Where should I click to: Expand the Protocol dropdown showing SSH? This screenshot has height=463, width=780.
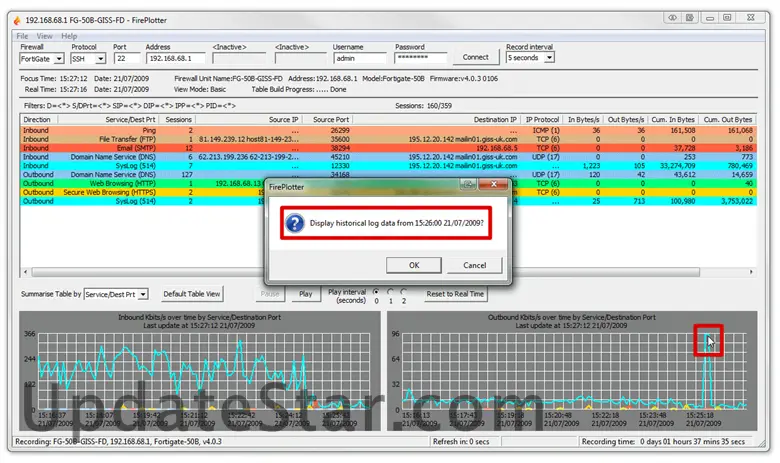pos(101,59)
